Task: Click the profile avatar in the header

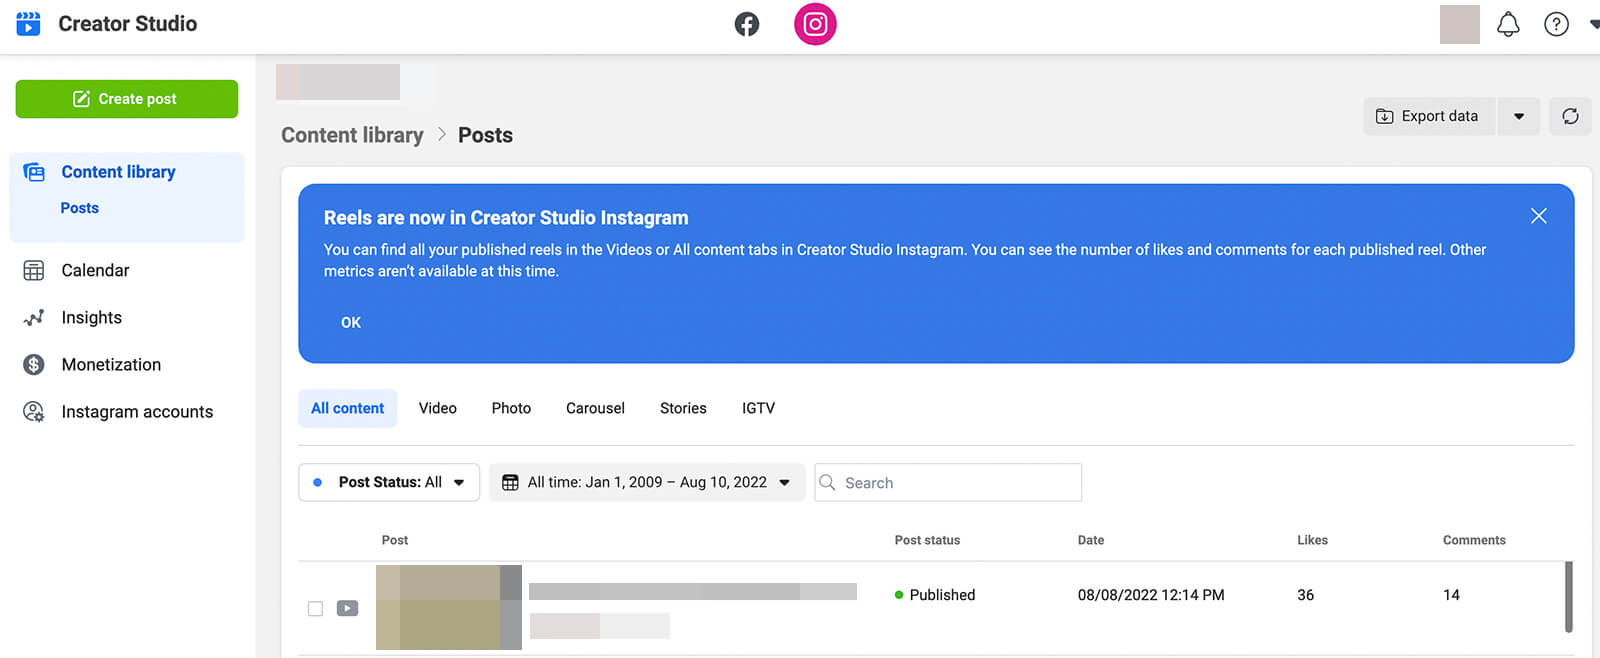Action: click(1460, 24)
